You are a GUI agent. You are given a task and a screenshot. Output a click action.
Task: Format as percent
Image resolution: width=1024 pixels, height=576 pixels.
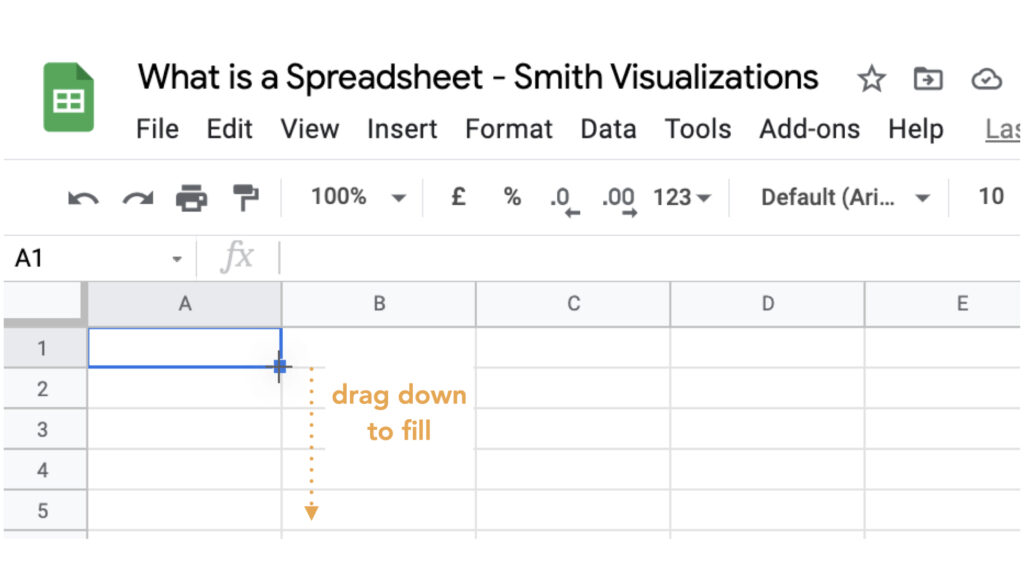(513, 197)
